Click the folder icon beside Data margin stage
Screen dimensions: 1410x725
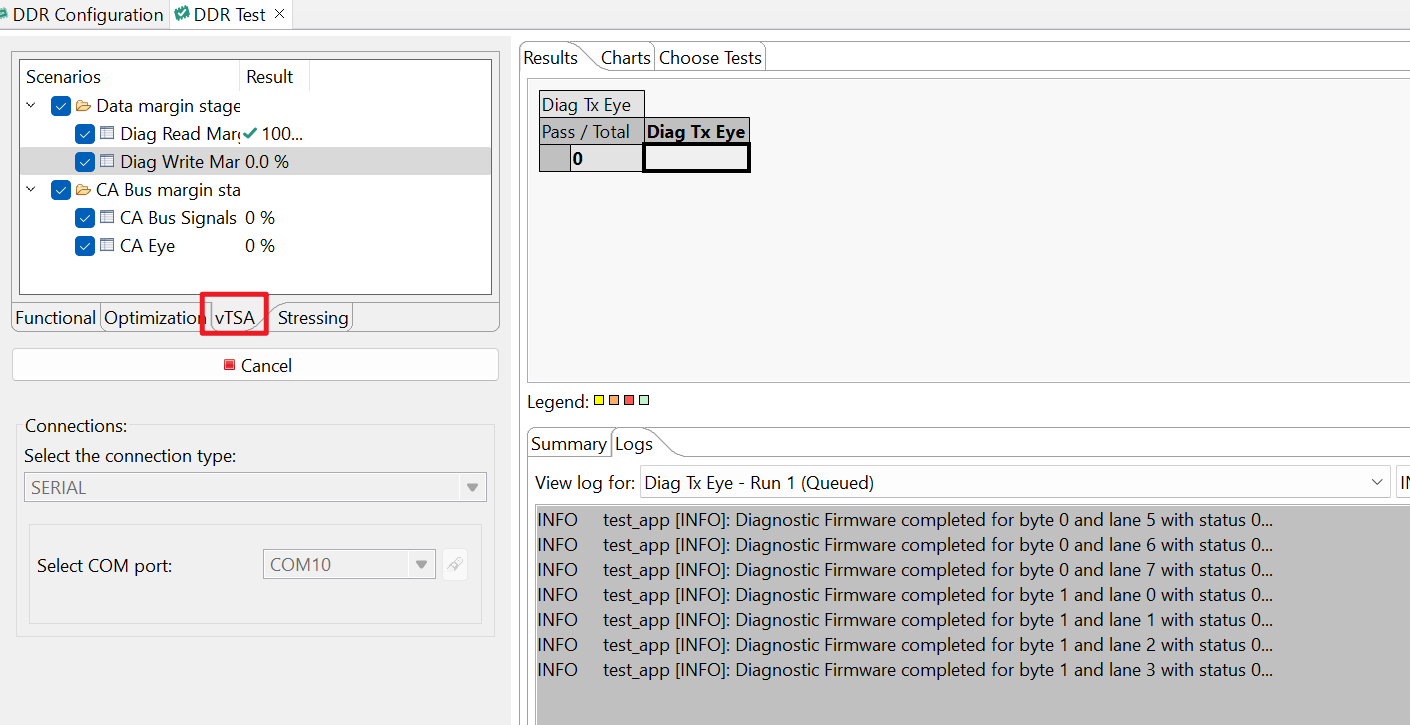(84, 105)
